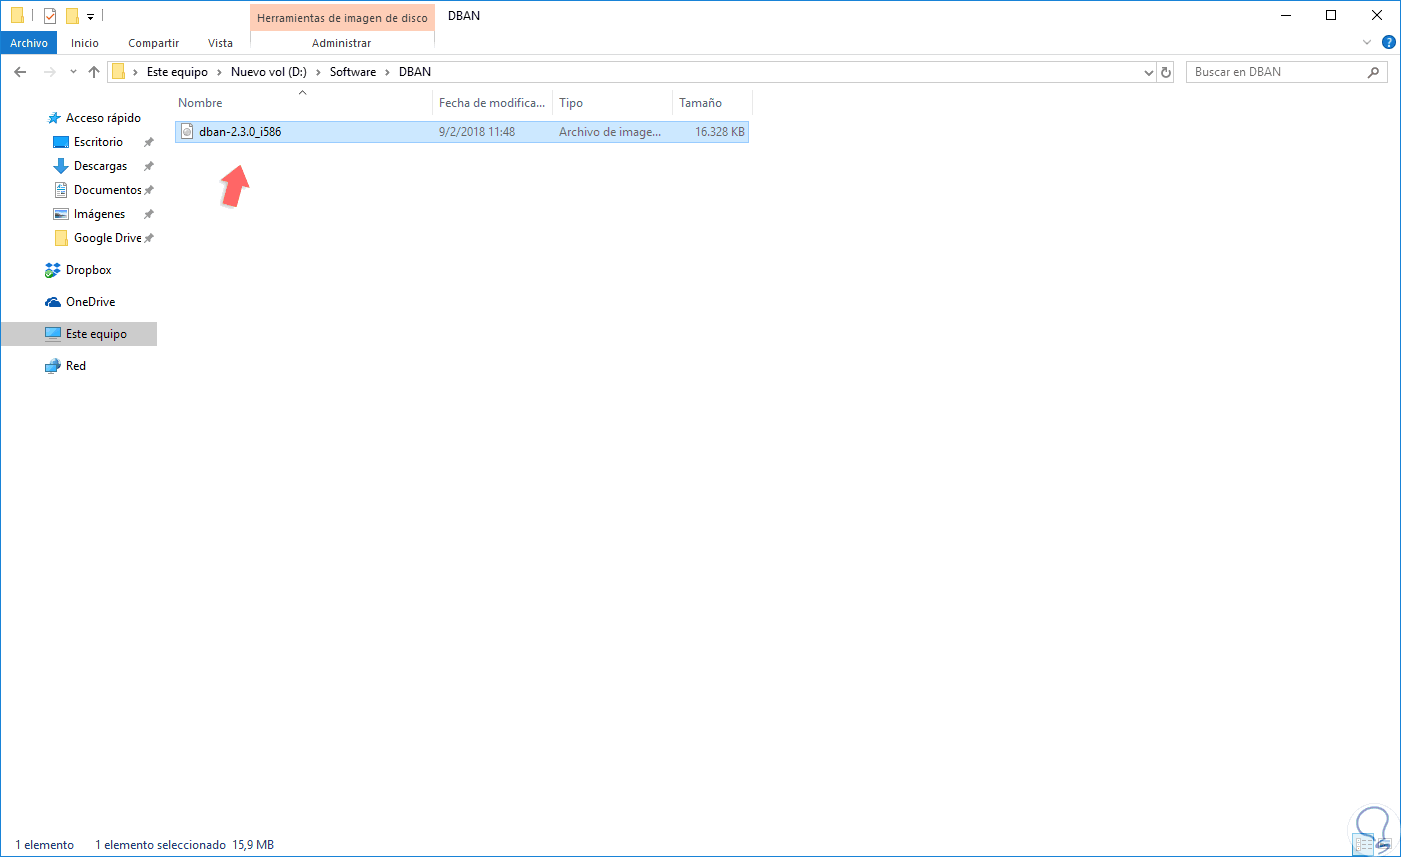Click the date 9/2/2018 11:48

click(477, 132)
